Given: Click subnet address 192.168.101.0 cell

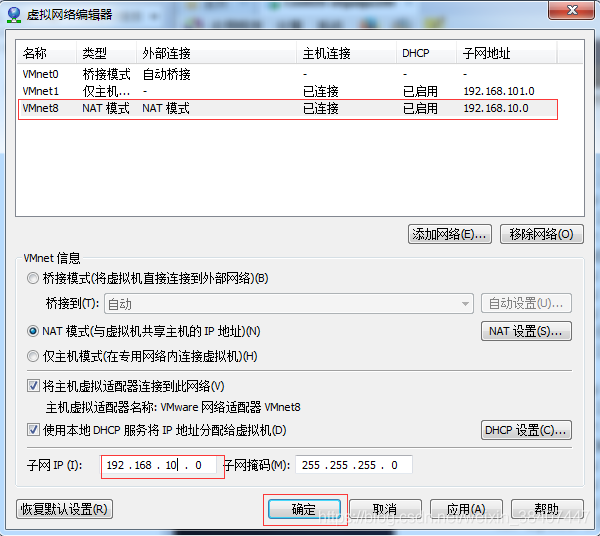Looking at the screenshot, I should 499,91.
